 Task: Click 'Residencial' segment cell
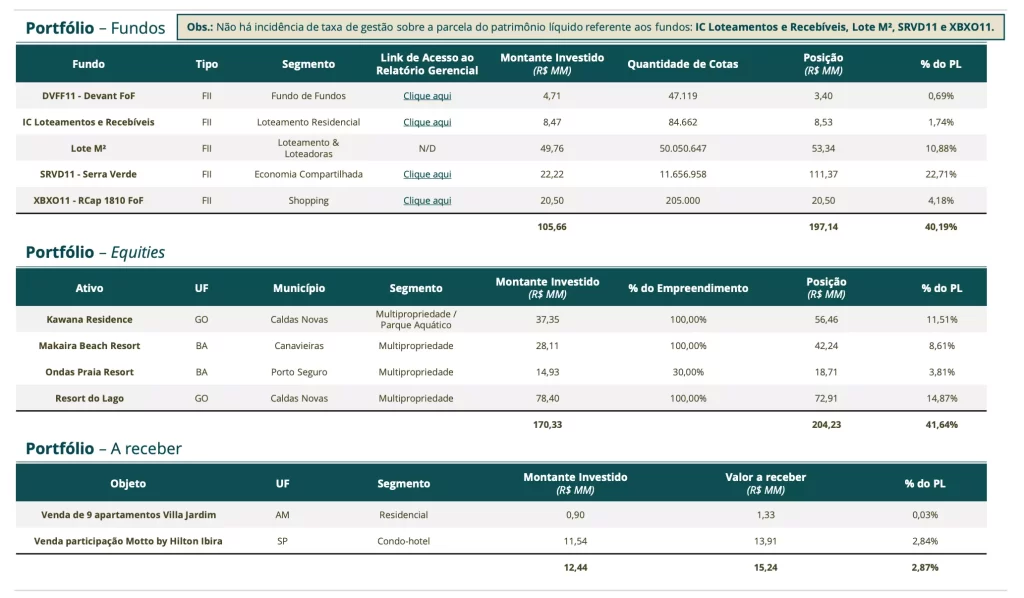tap(404, 515)
